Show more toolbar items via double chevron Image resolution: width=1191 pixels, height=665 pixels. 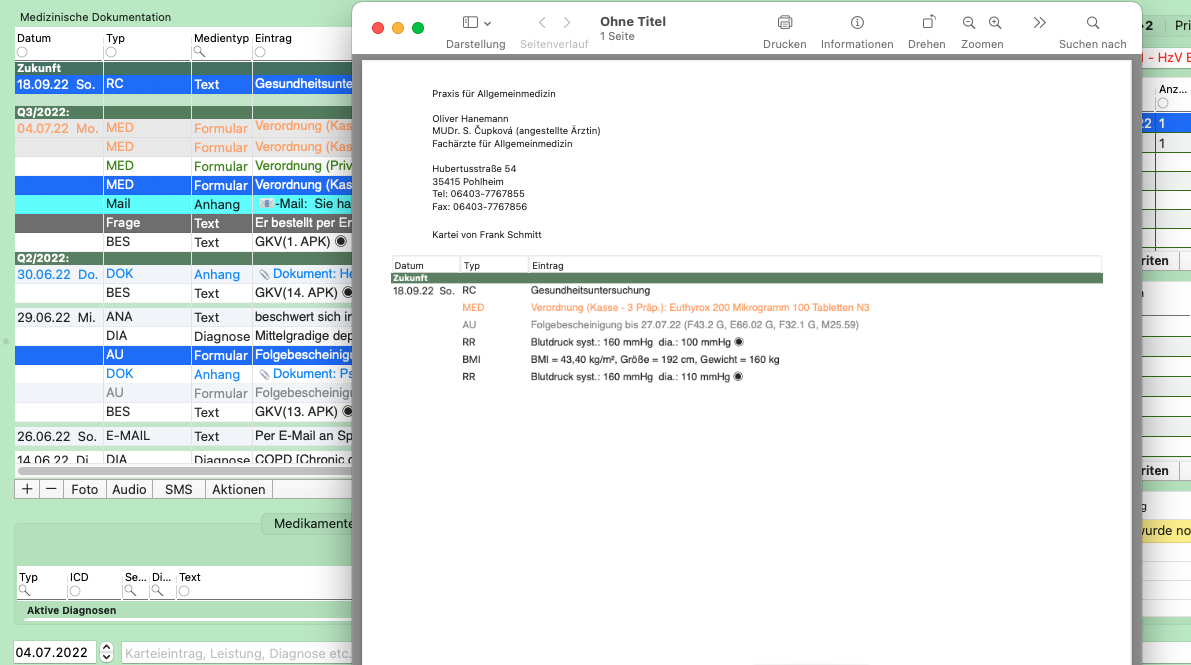1039,23
